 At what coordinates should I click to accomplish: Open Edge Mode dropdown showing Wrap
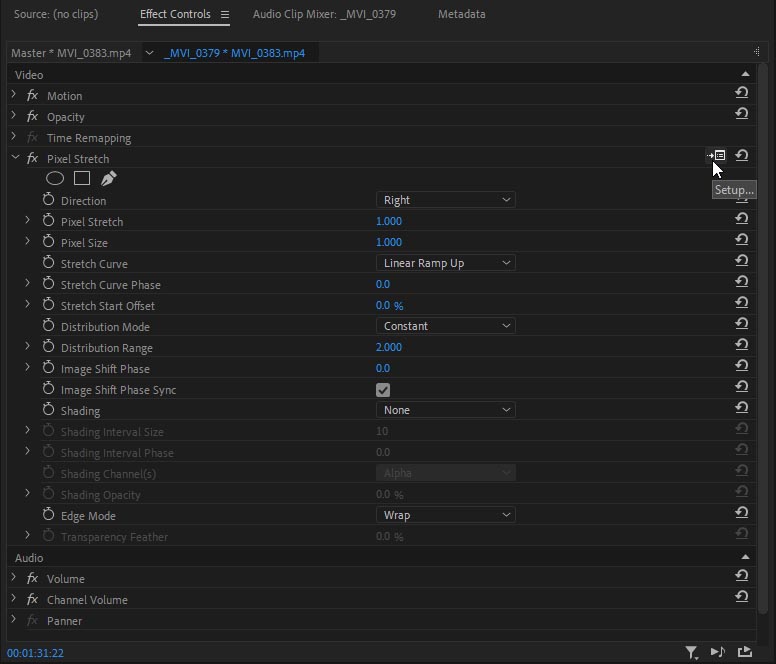(446, 515)
